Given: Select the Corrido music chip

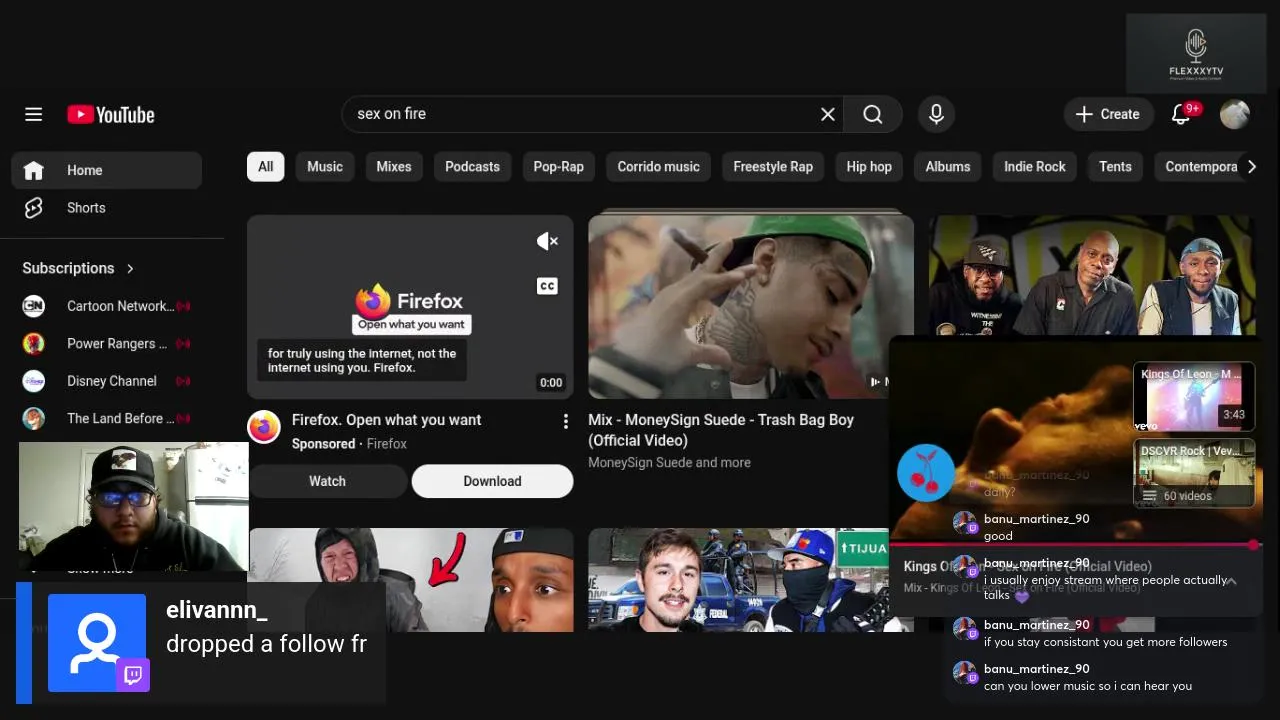Looking at the screenshot, I should (x=659, y=167).
